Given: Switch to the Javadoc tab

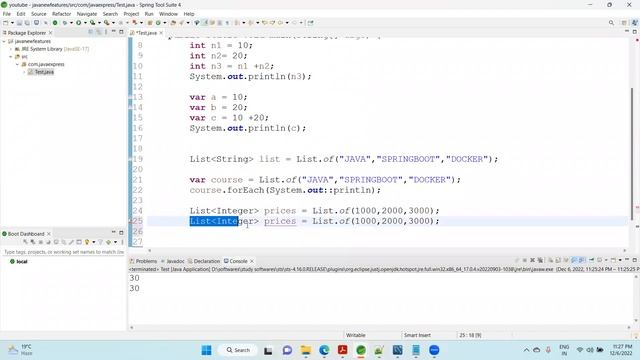Looking at the screenshot, I should [x=173, y=261].
